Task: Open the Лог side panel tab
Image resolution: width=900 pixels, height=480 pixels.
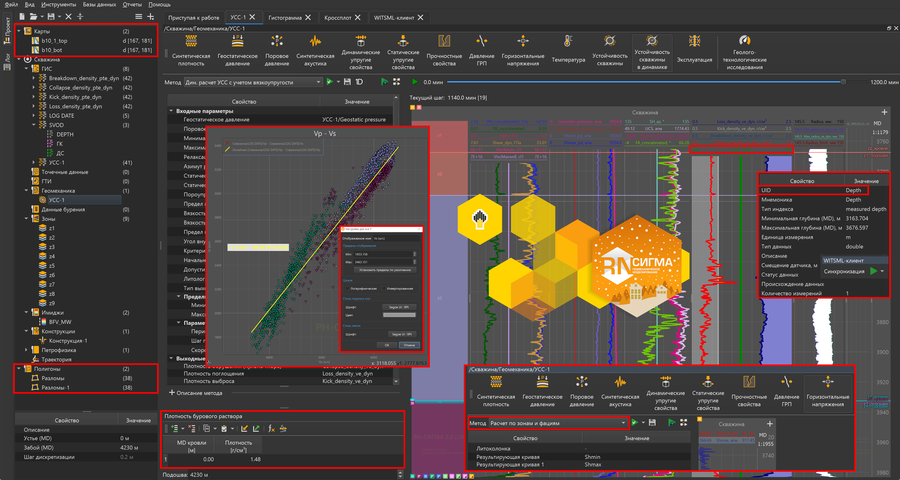Action: [x=8, y=61]
